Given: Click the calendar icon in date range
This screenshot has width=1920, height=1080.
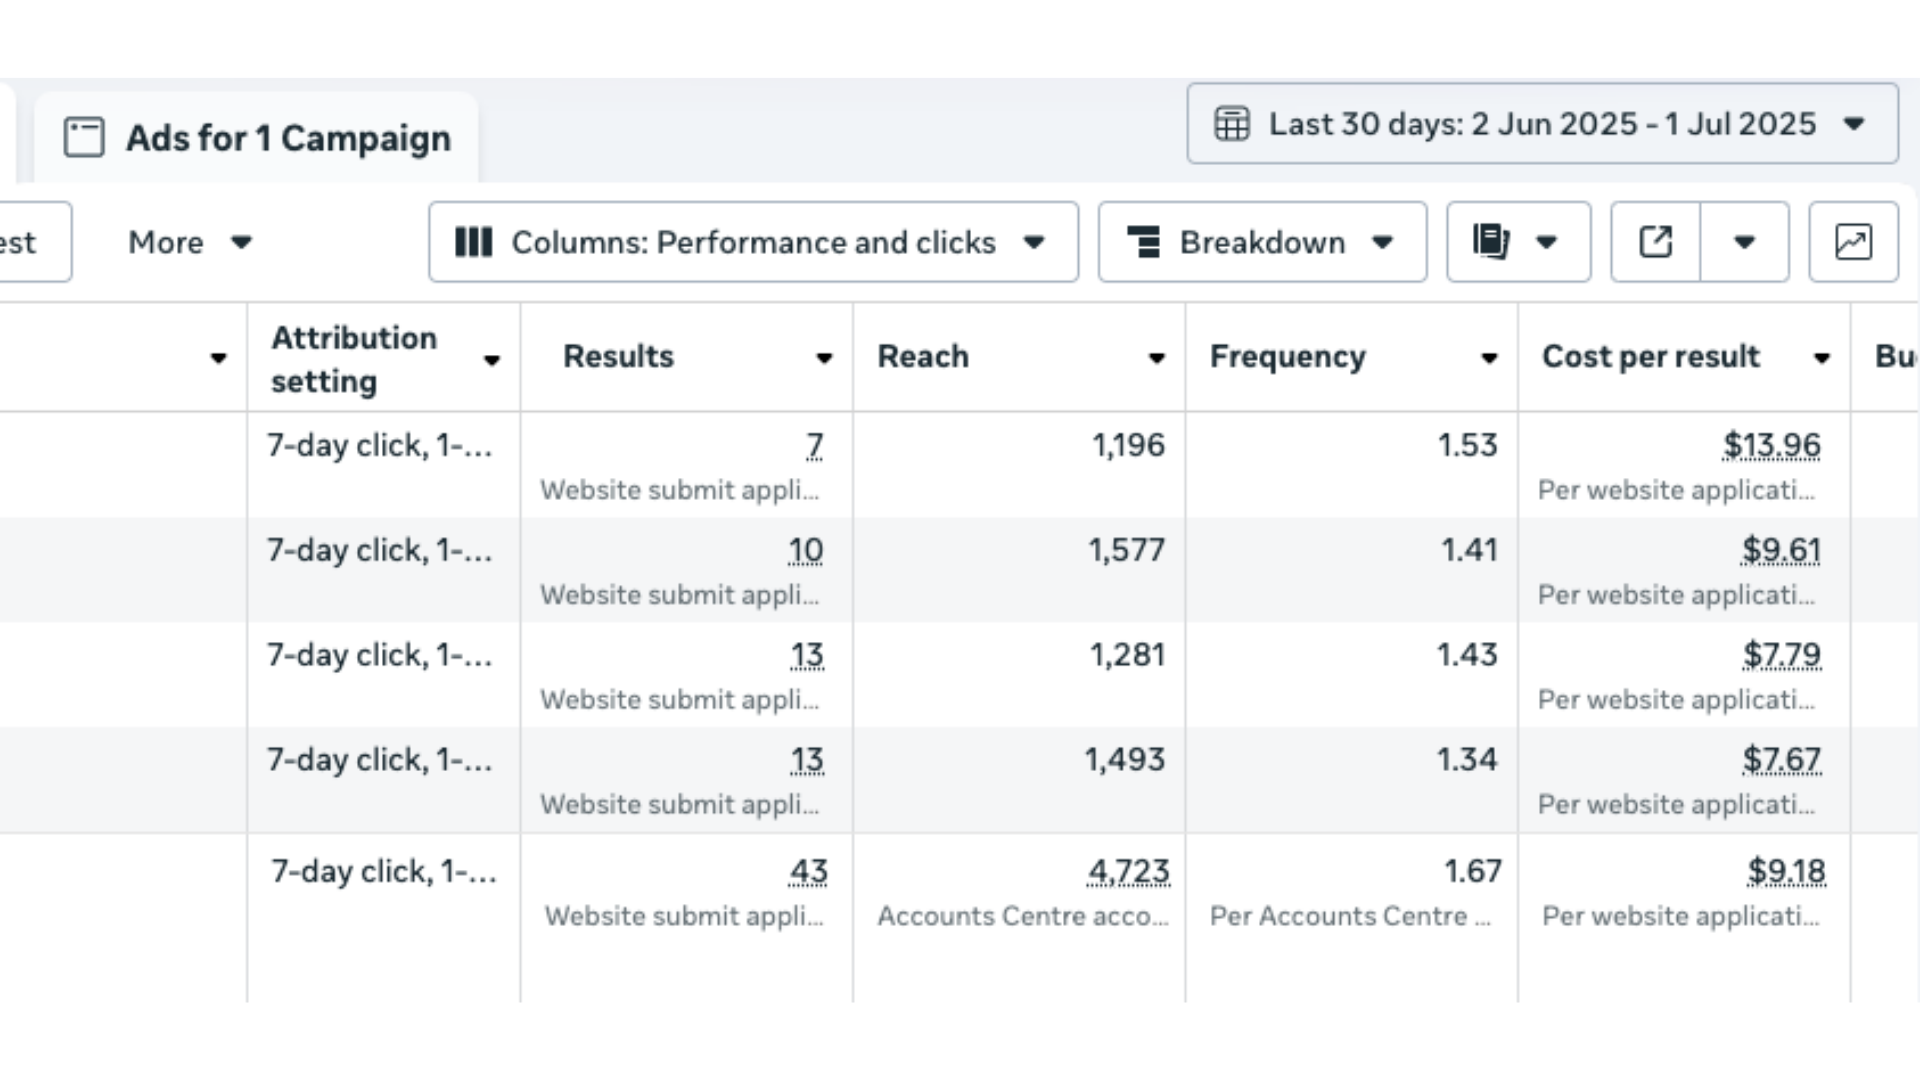Looking at the screenshot, I should 1232,124.
